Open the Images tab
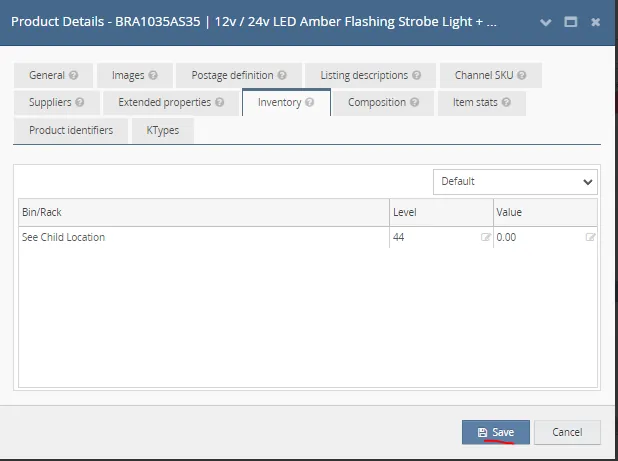Image resolution: width=618 pixels, height=461 pixels. pyautogui.click(x=135, y=75)
